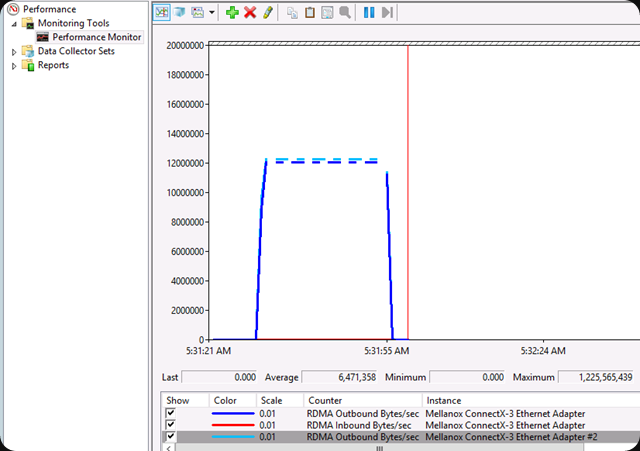Image resolution: width=640 pixels, height=451 pixels.
Task: Click red vertical time marker on graph
Action: pos(408,192)
